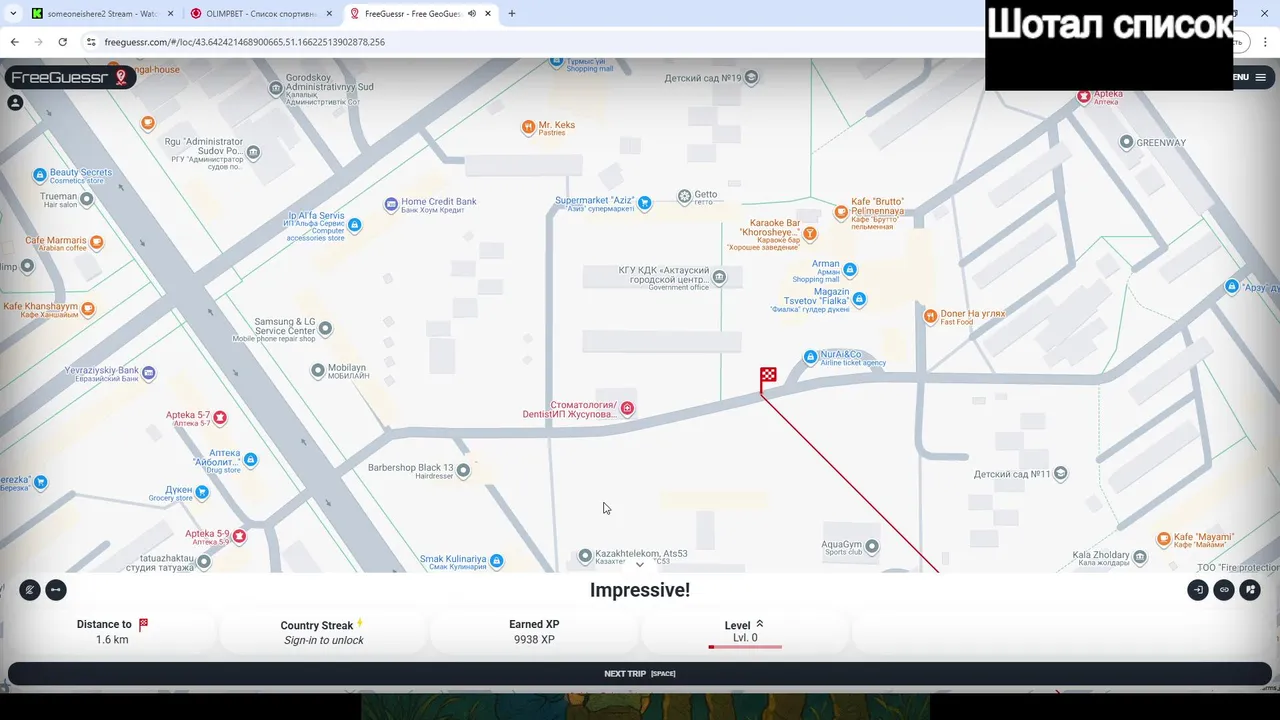The width and height of the screenshot is (1280, 720).
Task: Select the FreeGuessr browser tab
Action: [x=418, y=14]
